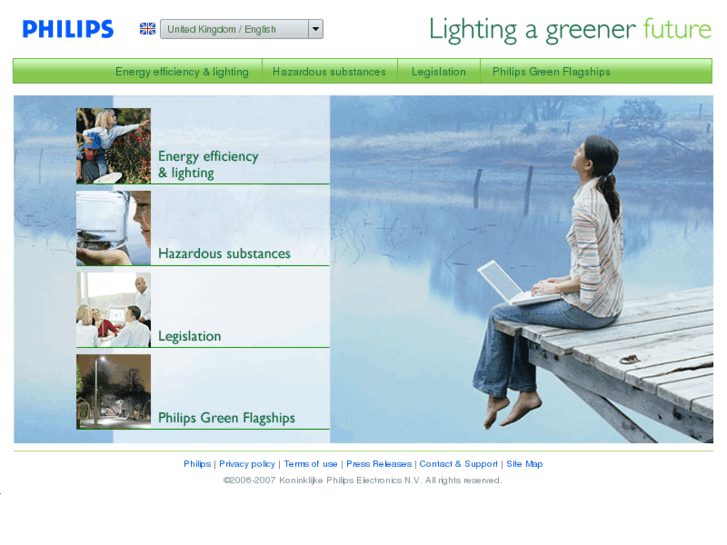Click the Lighting a greener future headline

coord(570,30)
